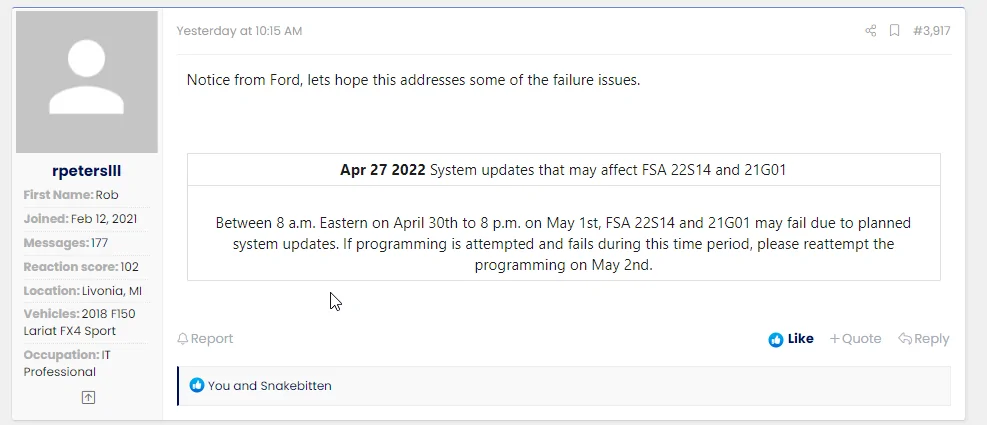Click the Messages count 177
Screen dimensions: 987x425
pyautogui.click(x=99, y=243)
